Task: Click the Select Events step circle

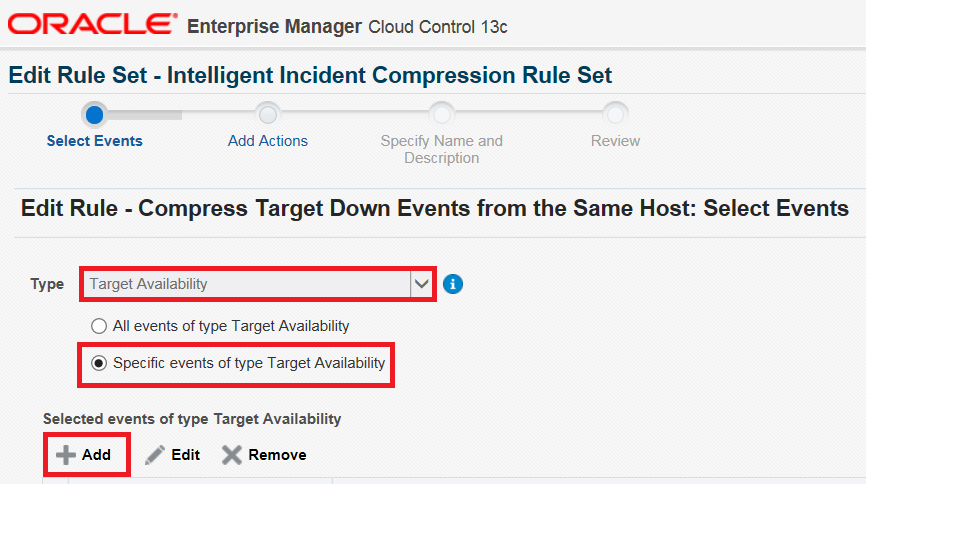Action: [94, 114]
